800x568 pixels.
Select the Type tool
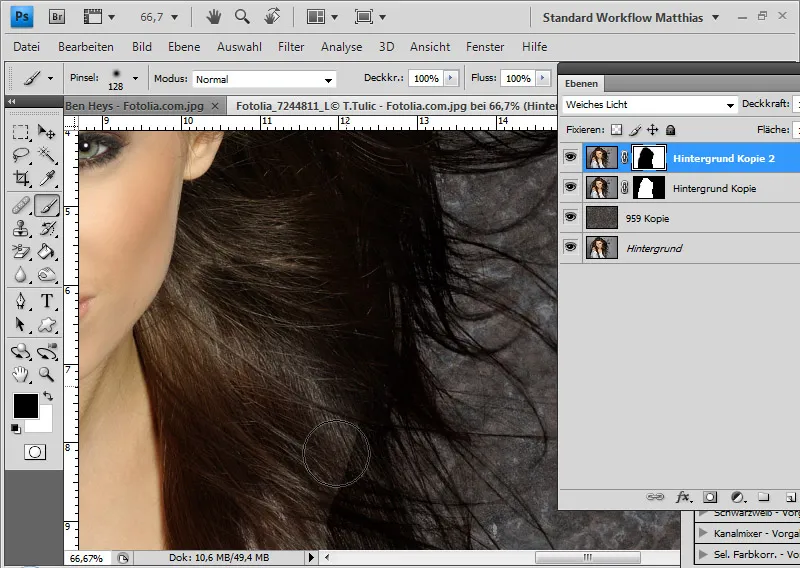46,301
